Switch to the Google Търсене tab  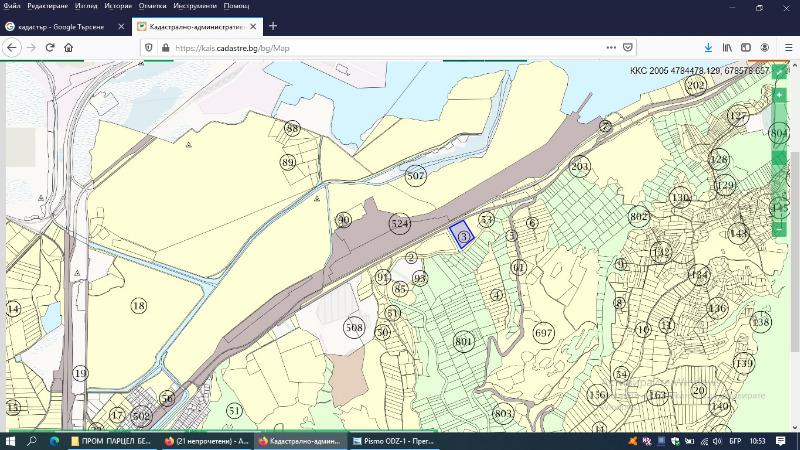(x=60, y=26)
